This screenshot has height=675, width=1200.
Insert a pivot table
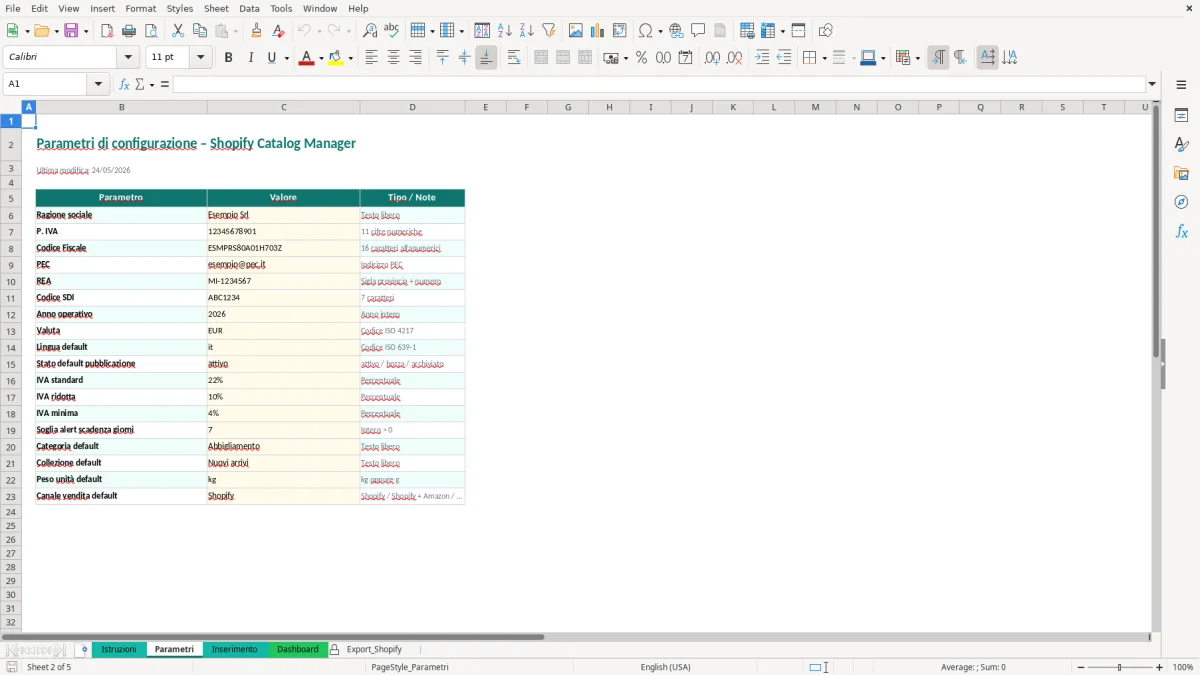(x=620, y=31)
